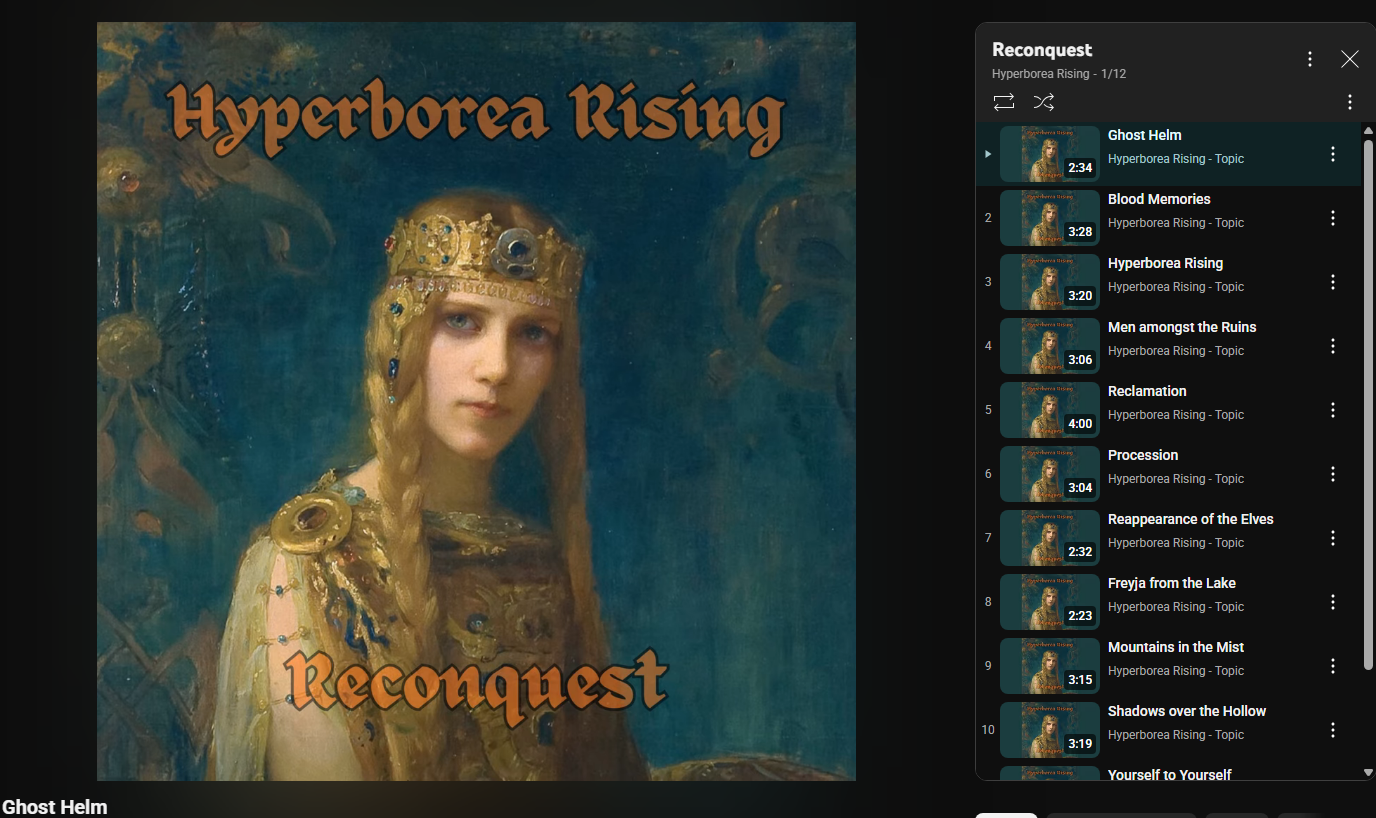Click channel name under Blood Memories
Image resolution: width=1376 pixels, height=818 pixels.
1176,223
